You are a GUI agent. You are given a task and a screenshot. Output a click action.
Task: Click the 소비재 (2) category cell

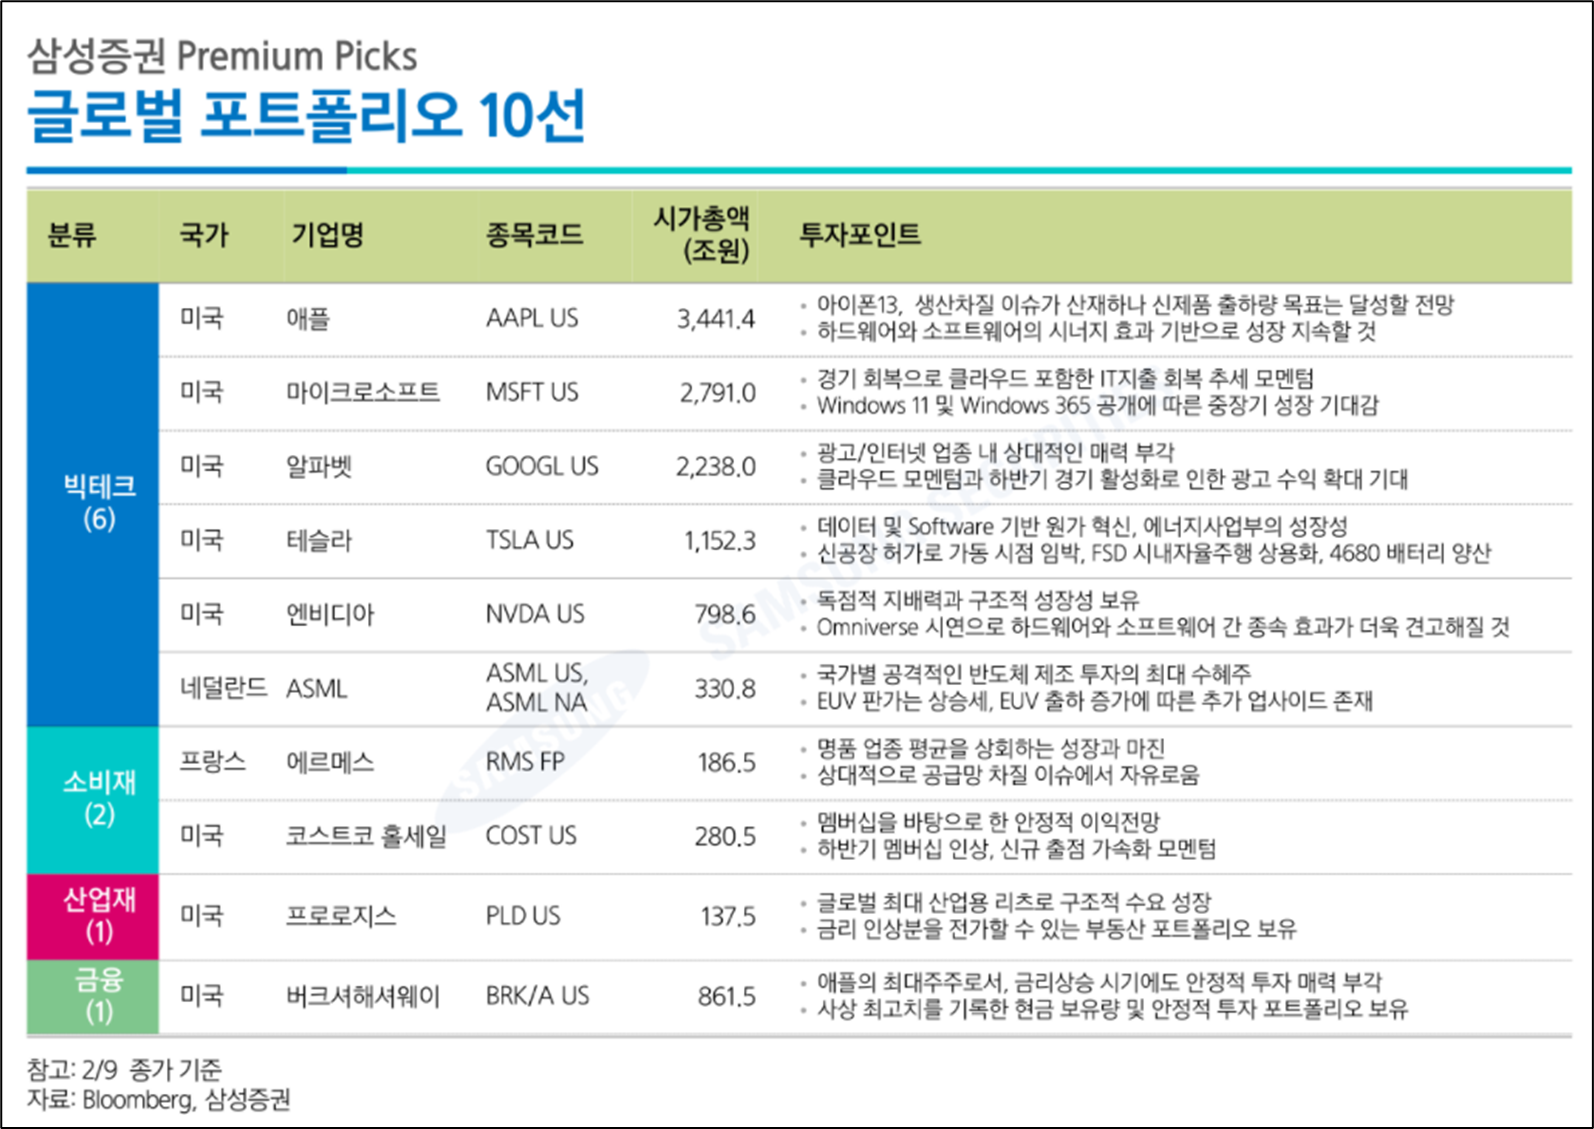coord(93,800)
